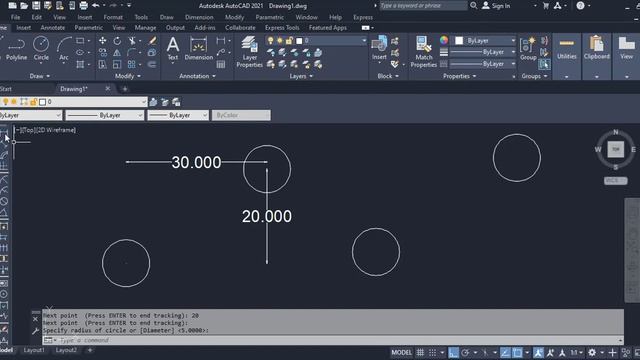The height and width of the screenshot is (360, 640).
Task: Toggle MODEL space button in status bar
Action: coord(401,353)
